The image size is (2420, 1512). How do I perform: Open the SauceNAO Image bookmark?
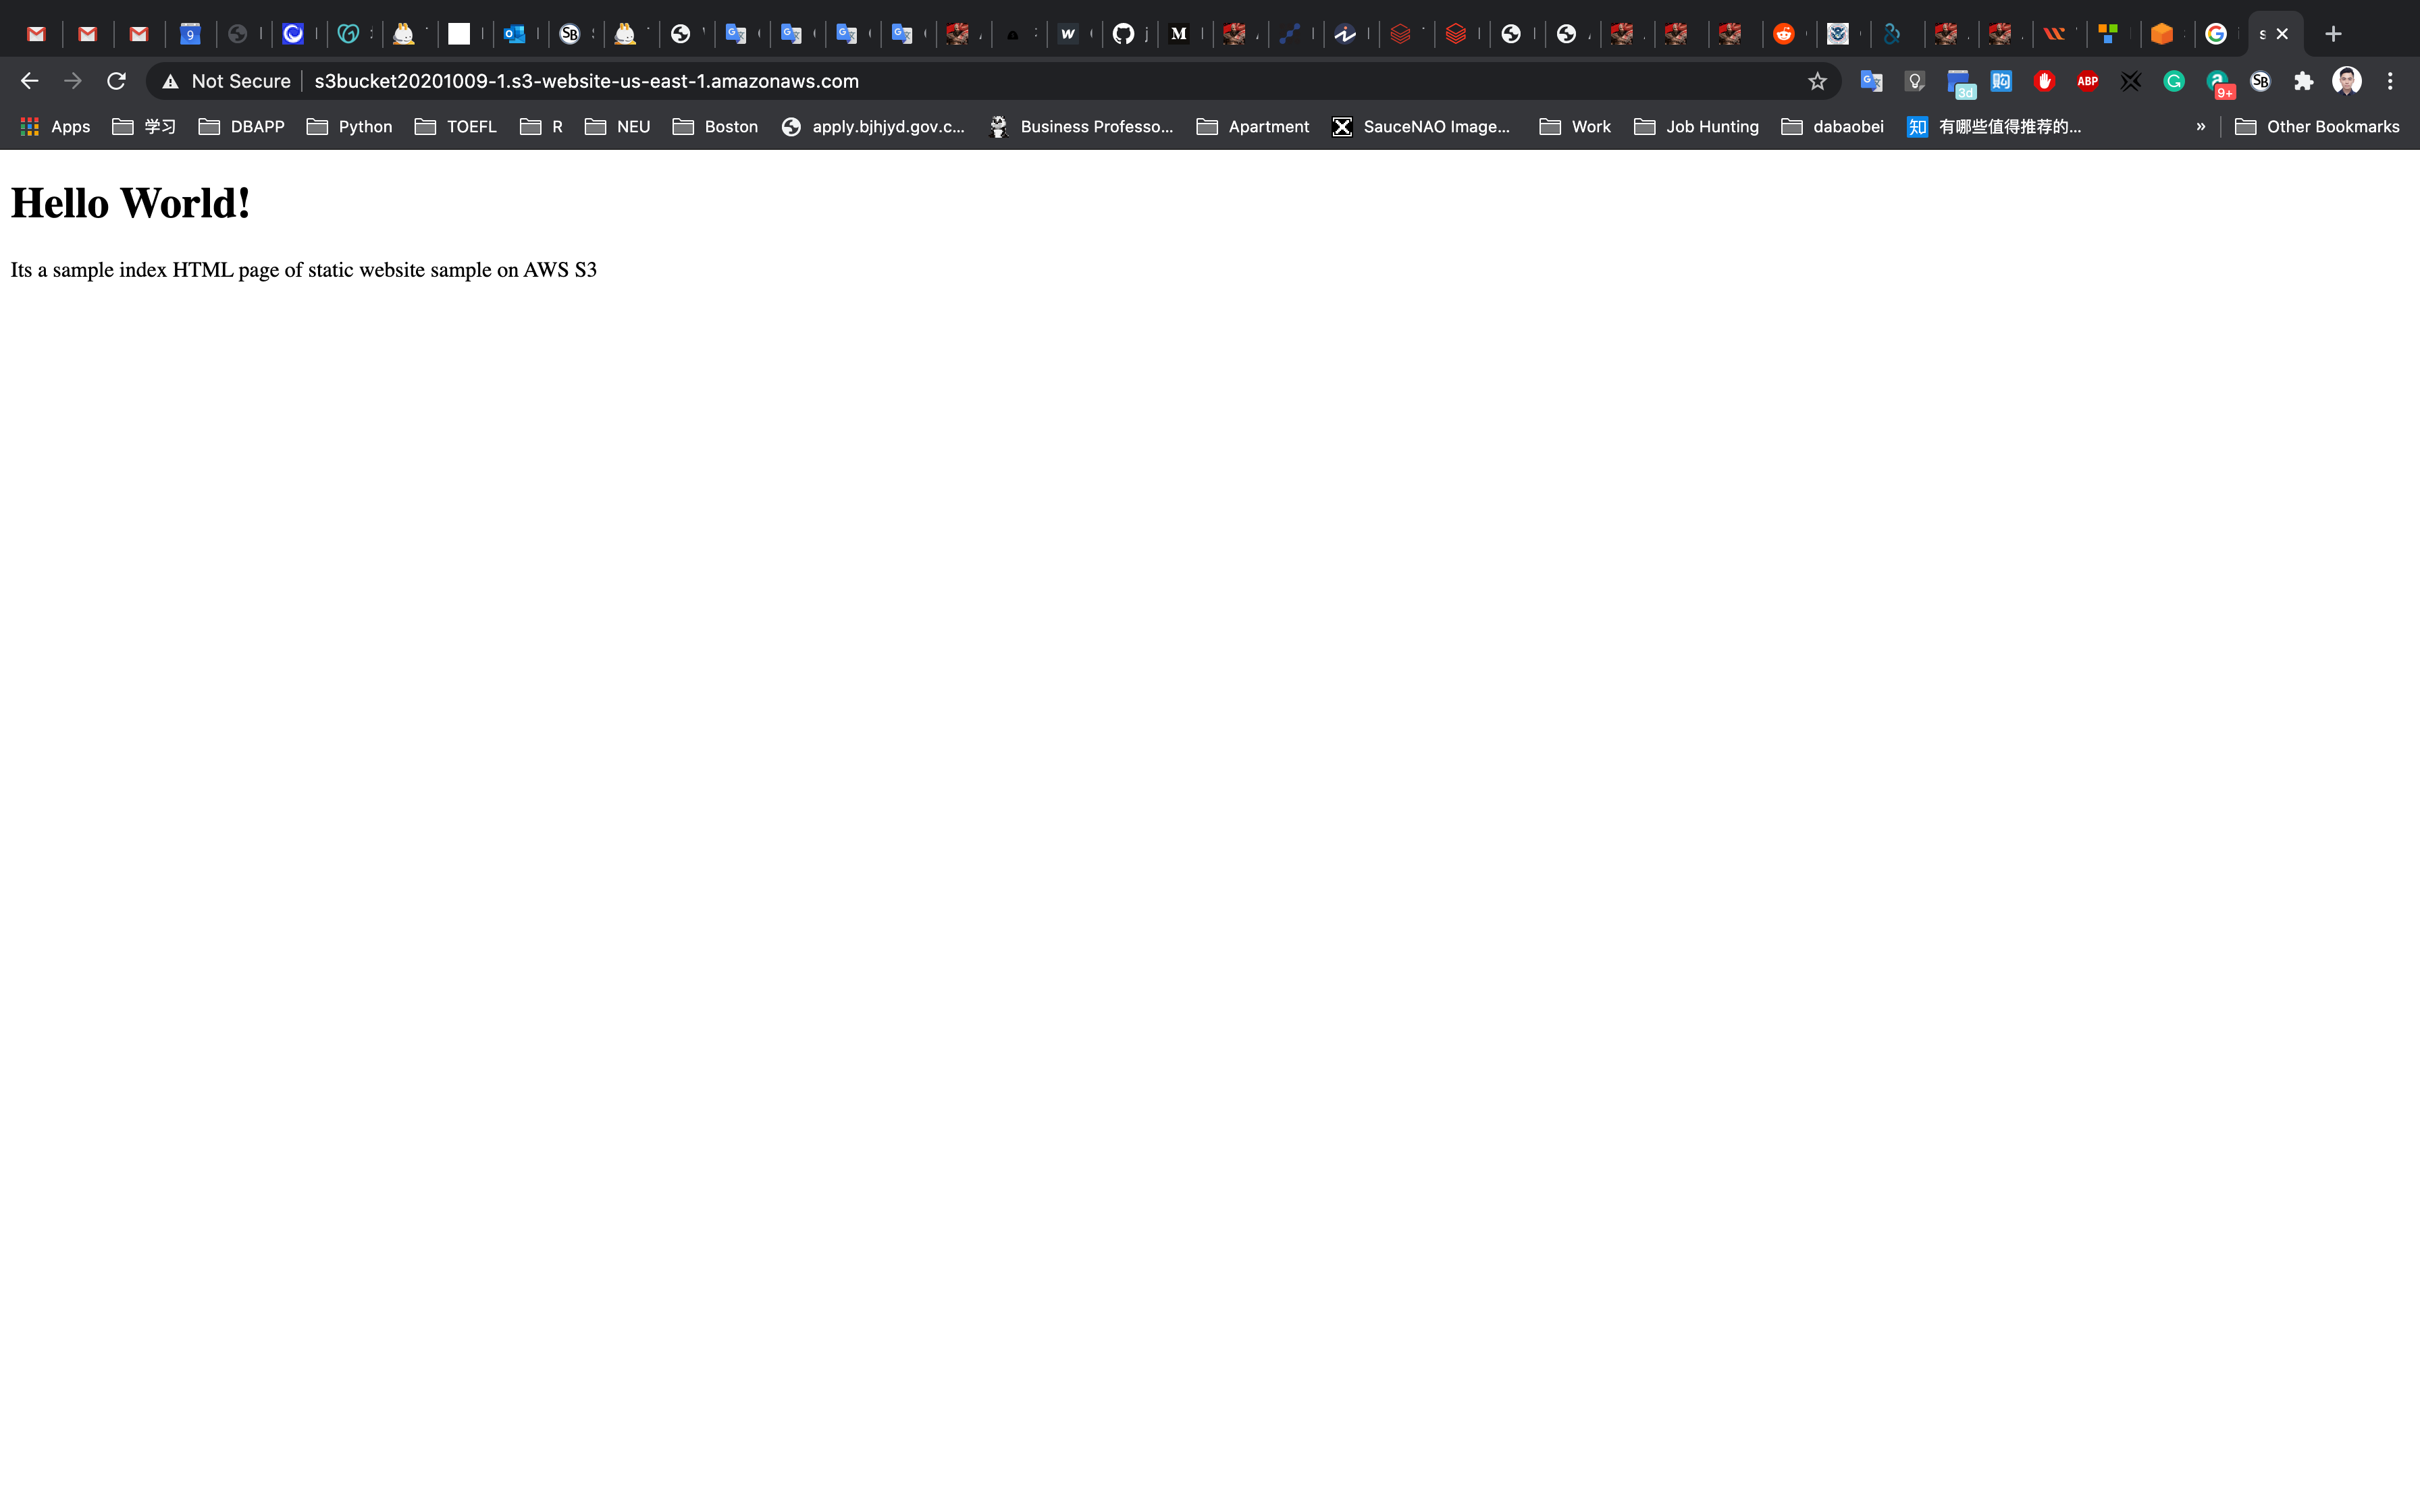point(1421,126)
